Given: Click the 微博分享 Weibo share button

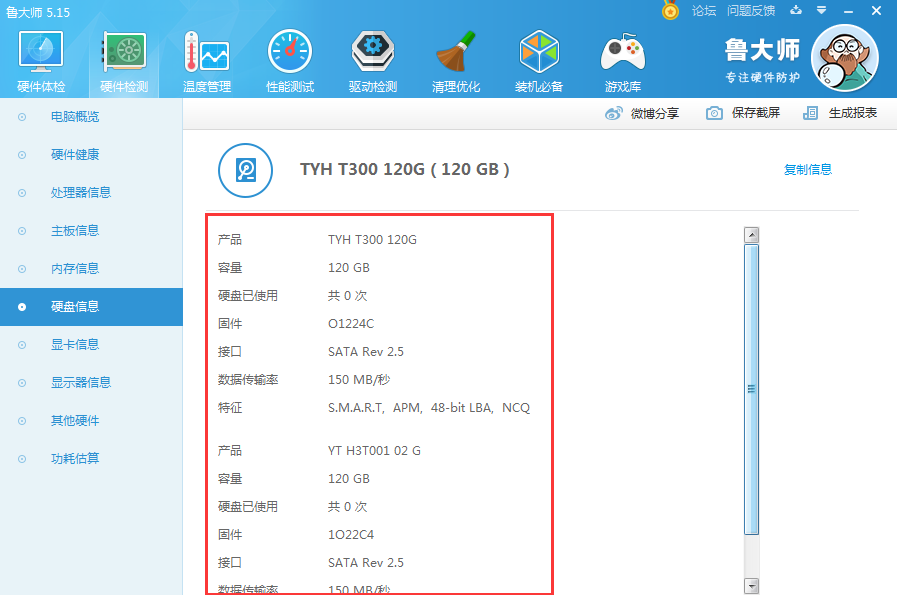Looking at the screenshot, I should 642,113.
